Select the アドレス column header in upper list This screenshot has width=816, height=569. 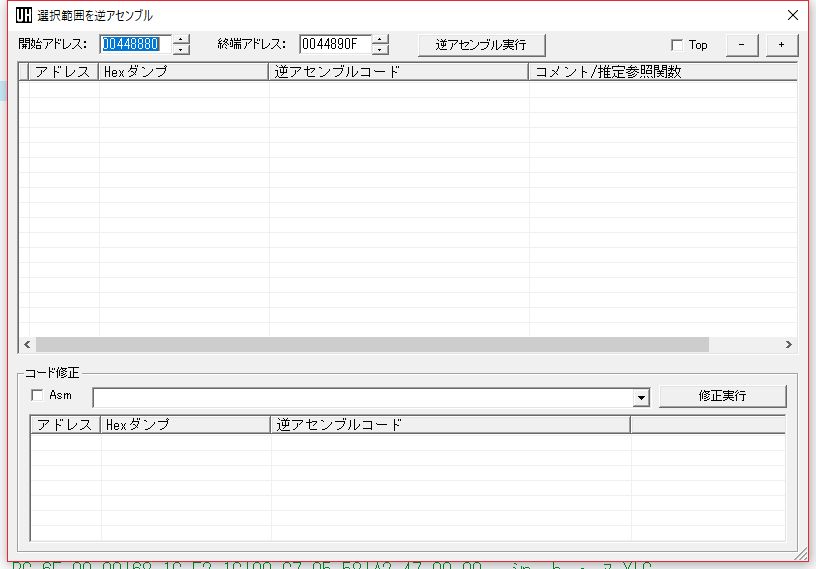[63, 71]
